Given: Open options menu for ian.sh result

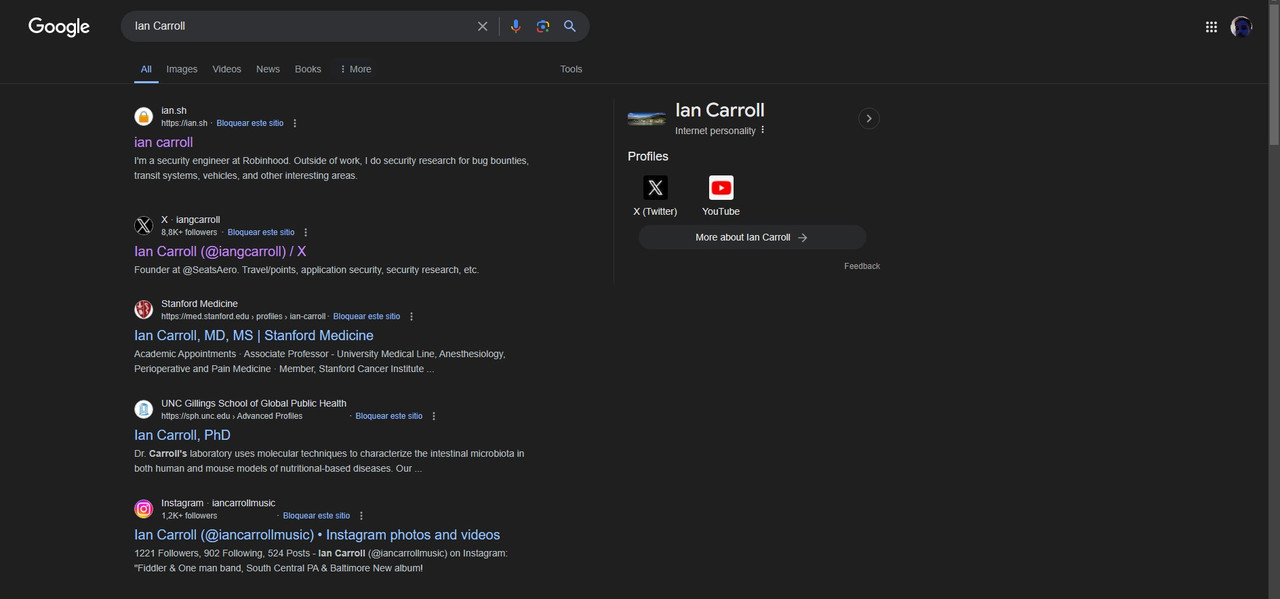Looking at the screenshot, I should [295, 123].
